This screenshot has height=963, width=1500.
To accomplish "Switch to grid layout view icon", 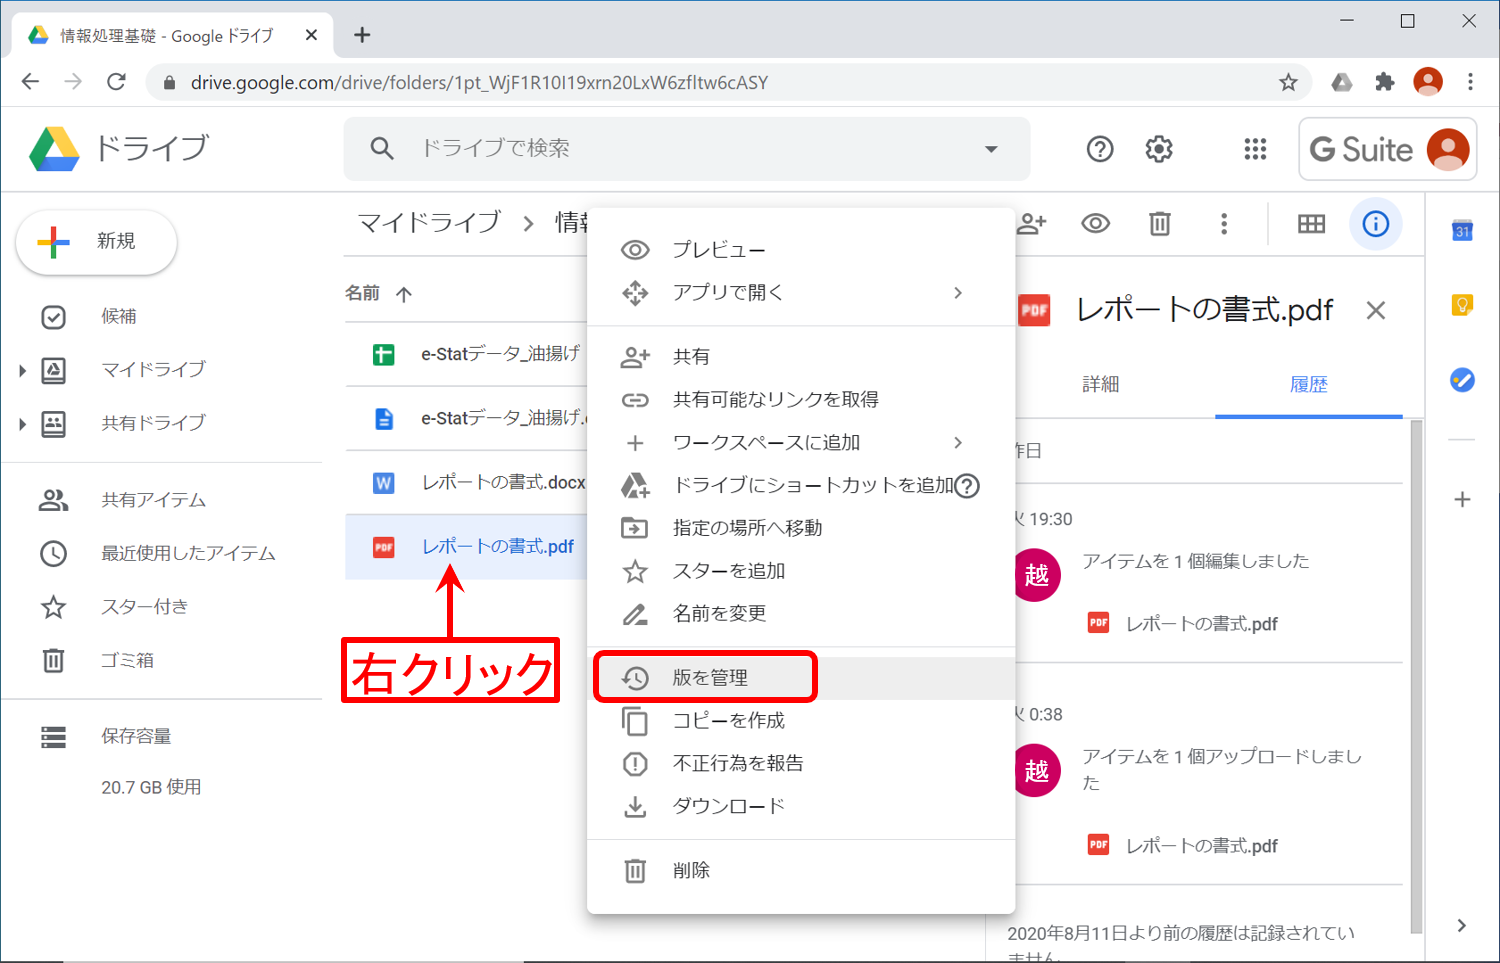I will pyautogui.click(x=1311, y=224).
